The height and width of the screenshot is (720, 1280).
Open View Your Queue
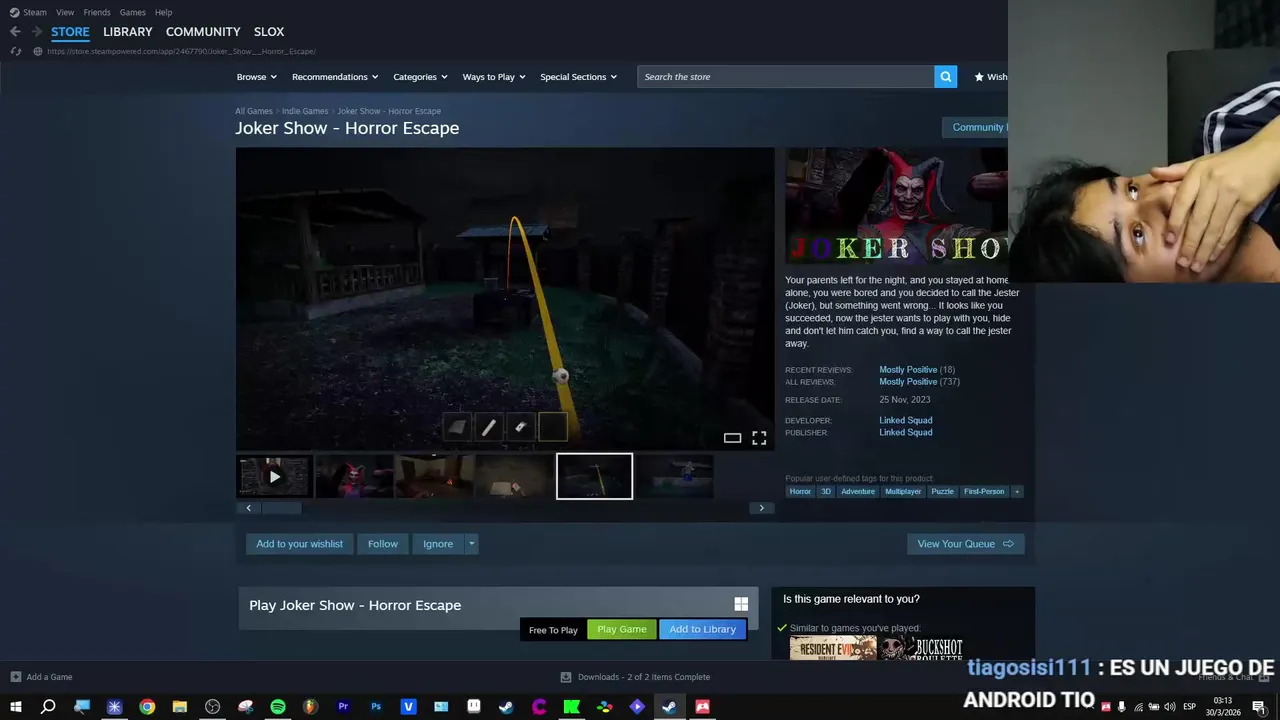point(965,544)
